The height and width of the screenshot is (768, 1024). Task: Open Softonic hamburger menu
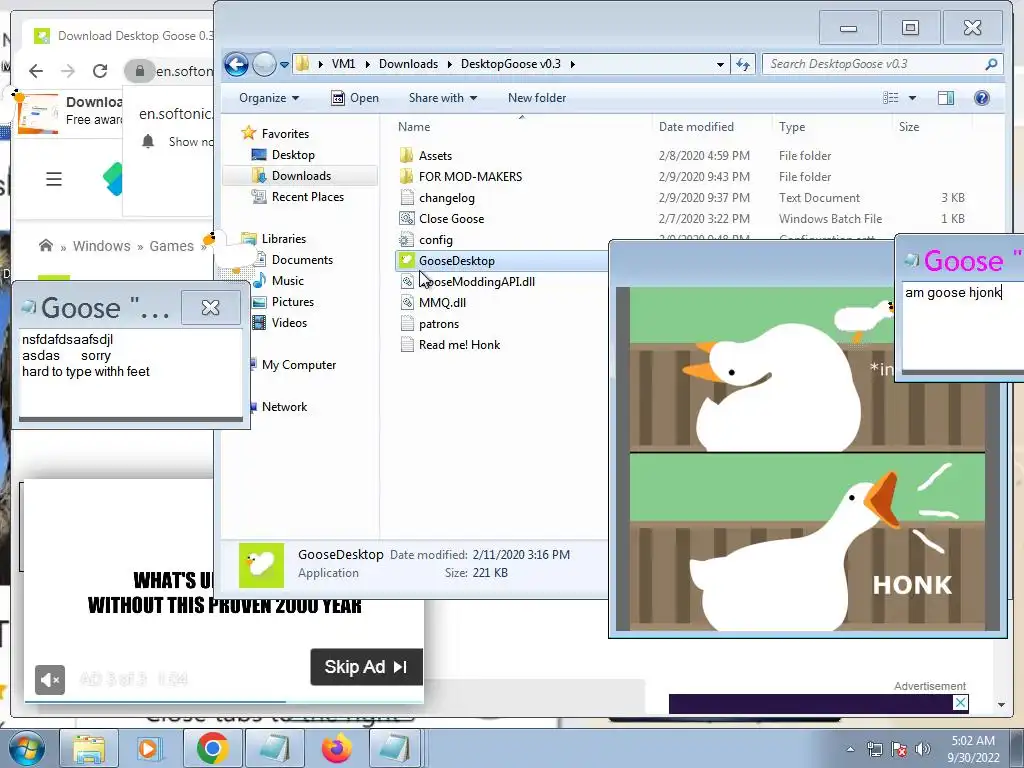click(54, 179)
